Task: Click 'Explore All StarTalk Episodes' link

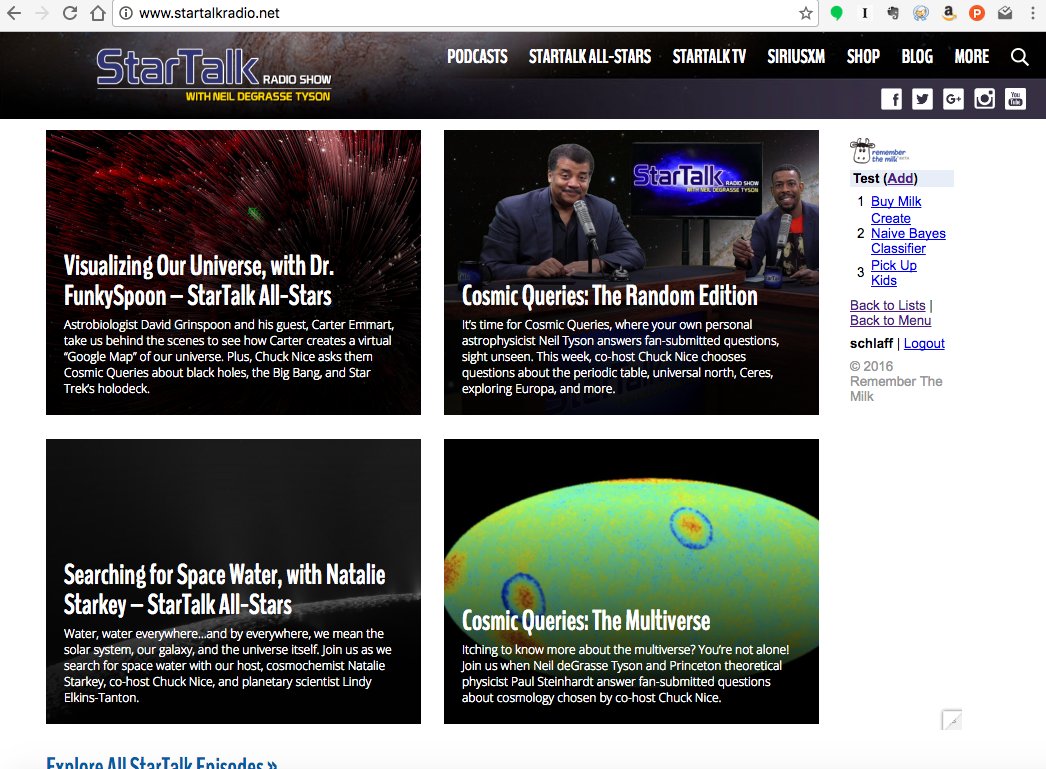Action: tap(161, 762)
